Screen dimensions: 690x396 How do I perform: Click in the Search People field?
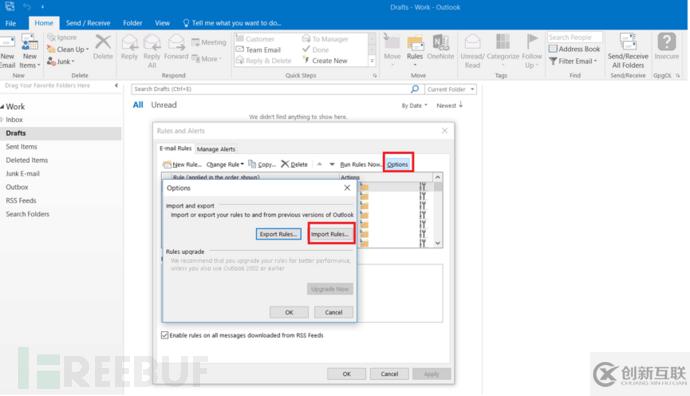(575, 37)
